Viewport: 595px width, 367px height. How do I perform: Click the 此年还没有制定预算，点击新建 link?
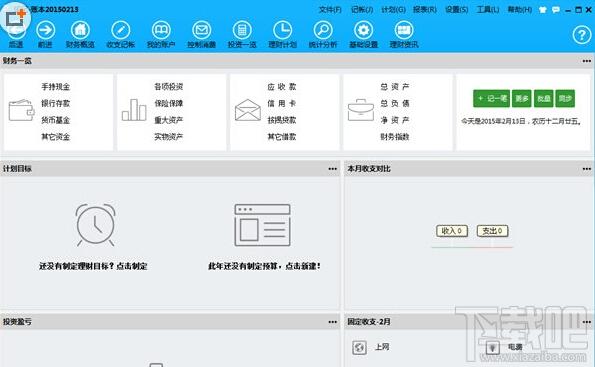click(x=264, y=266)
